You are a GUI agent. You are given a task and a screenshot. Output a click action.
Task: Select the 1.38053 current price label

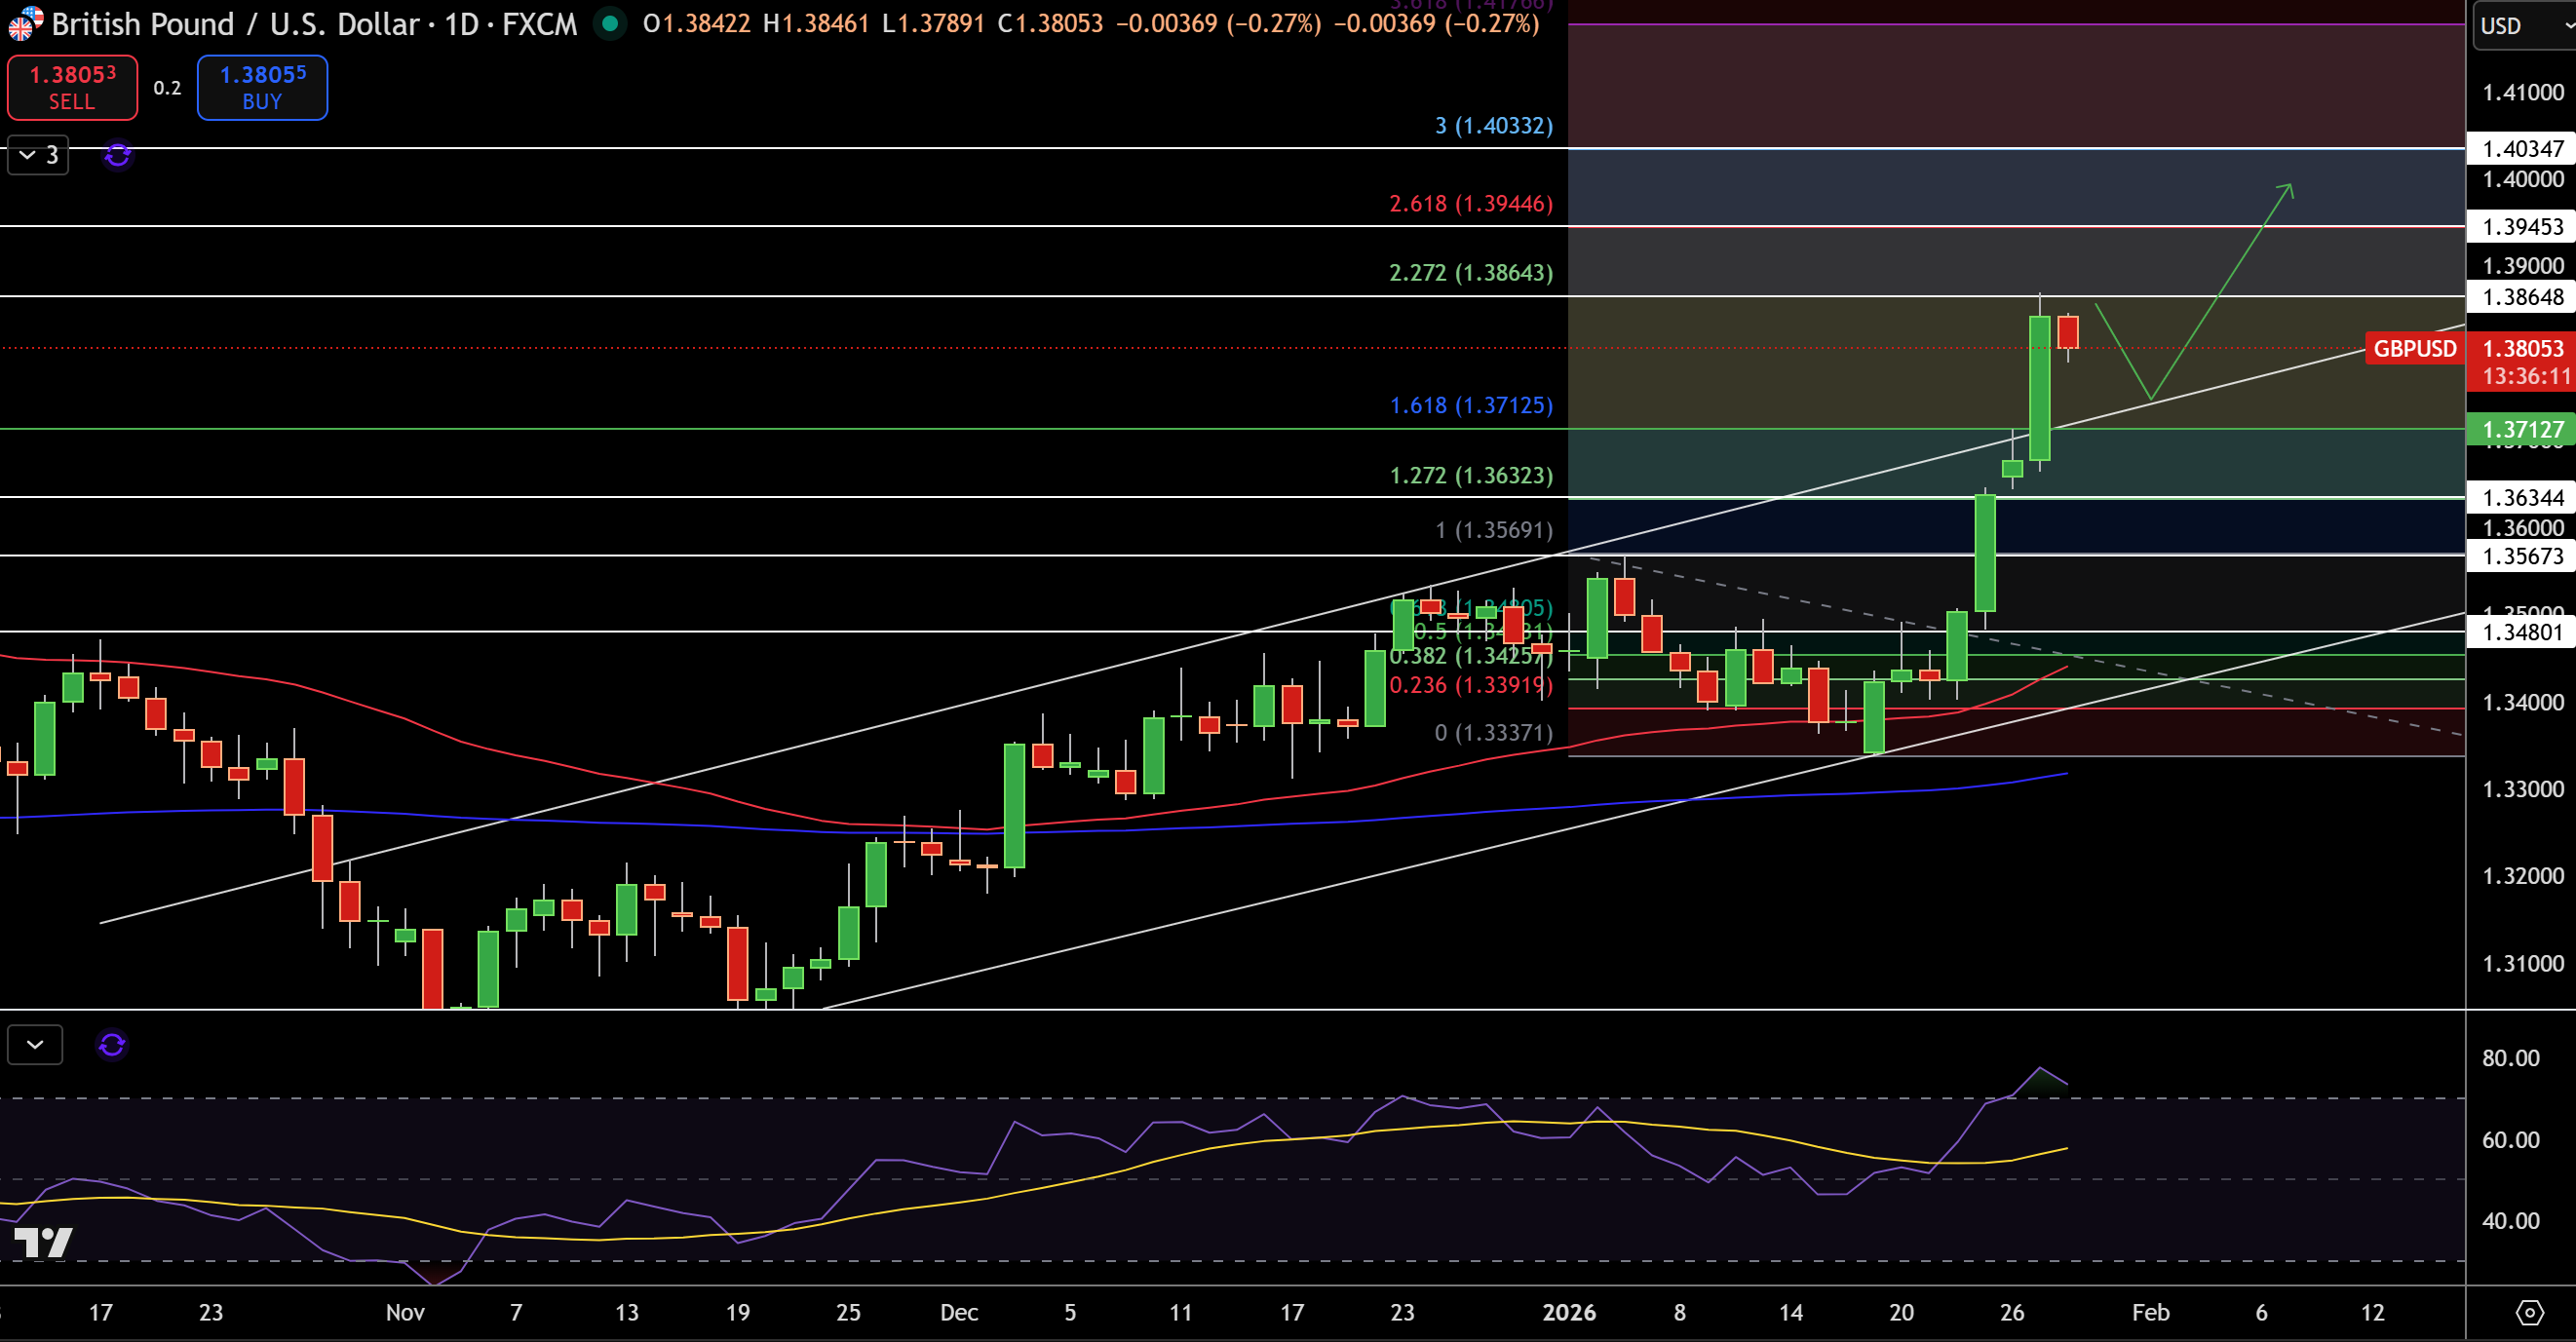[2522, 348]
